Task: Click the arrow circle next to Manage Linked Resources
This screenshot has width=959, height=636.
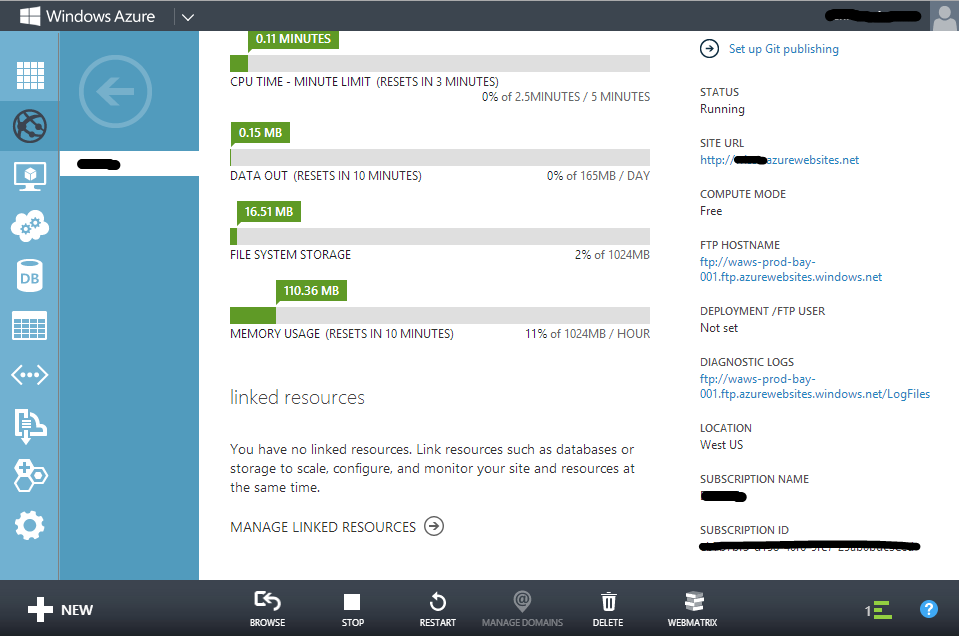Action: click(x=434, y=526)
